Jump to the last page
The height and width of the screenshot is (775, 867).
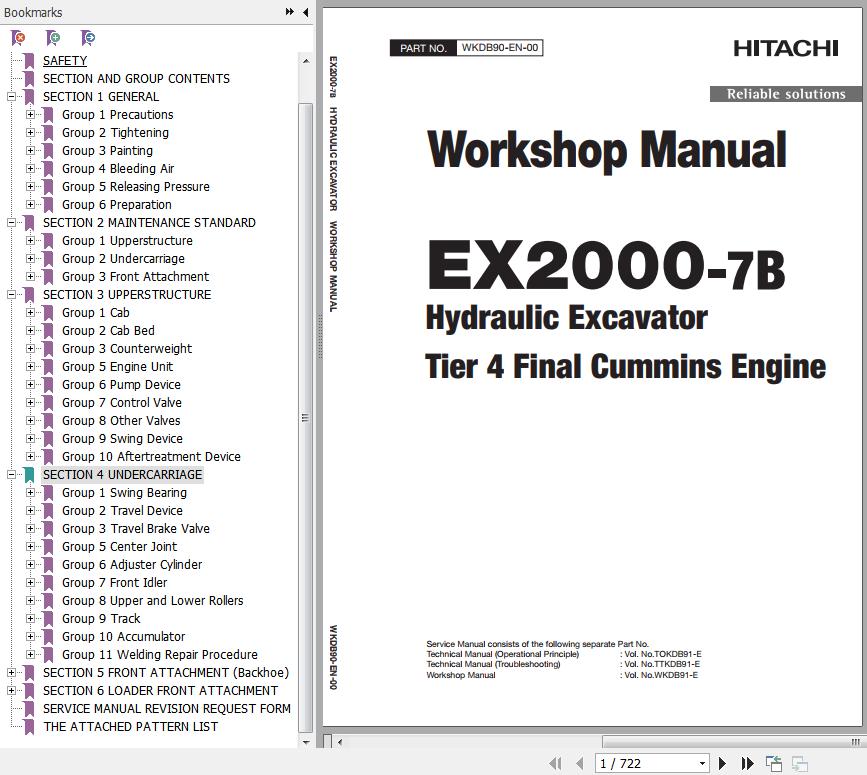(748, 763)
